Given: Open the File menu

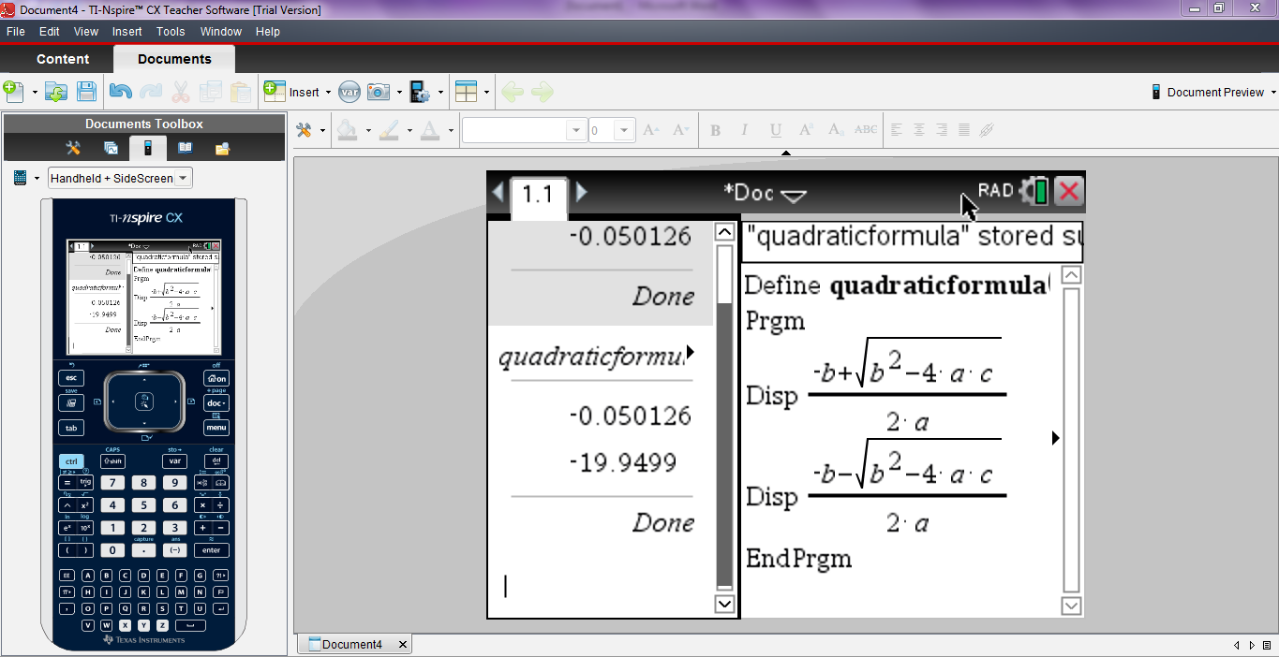Looking at the screenshot, I should [x=16, y=32].
